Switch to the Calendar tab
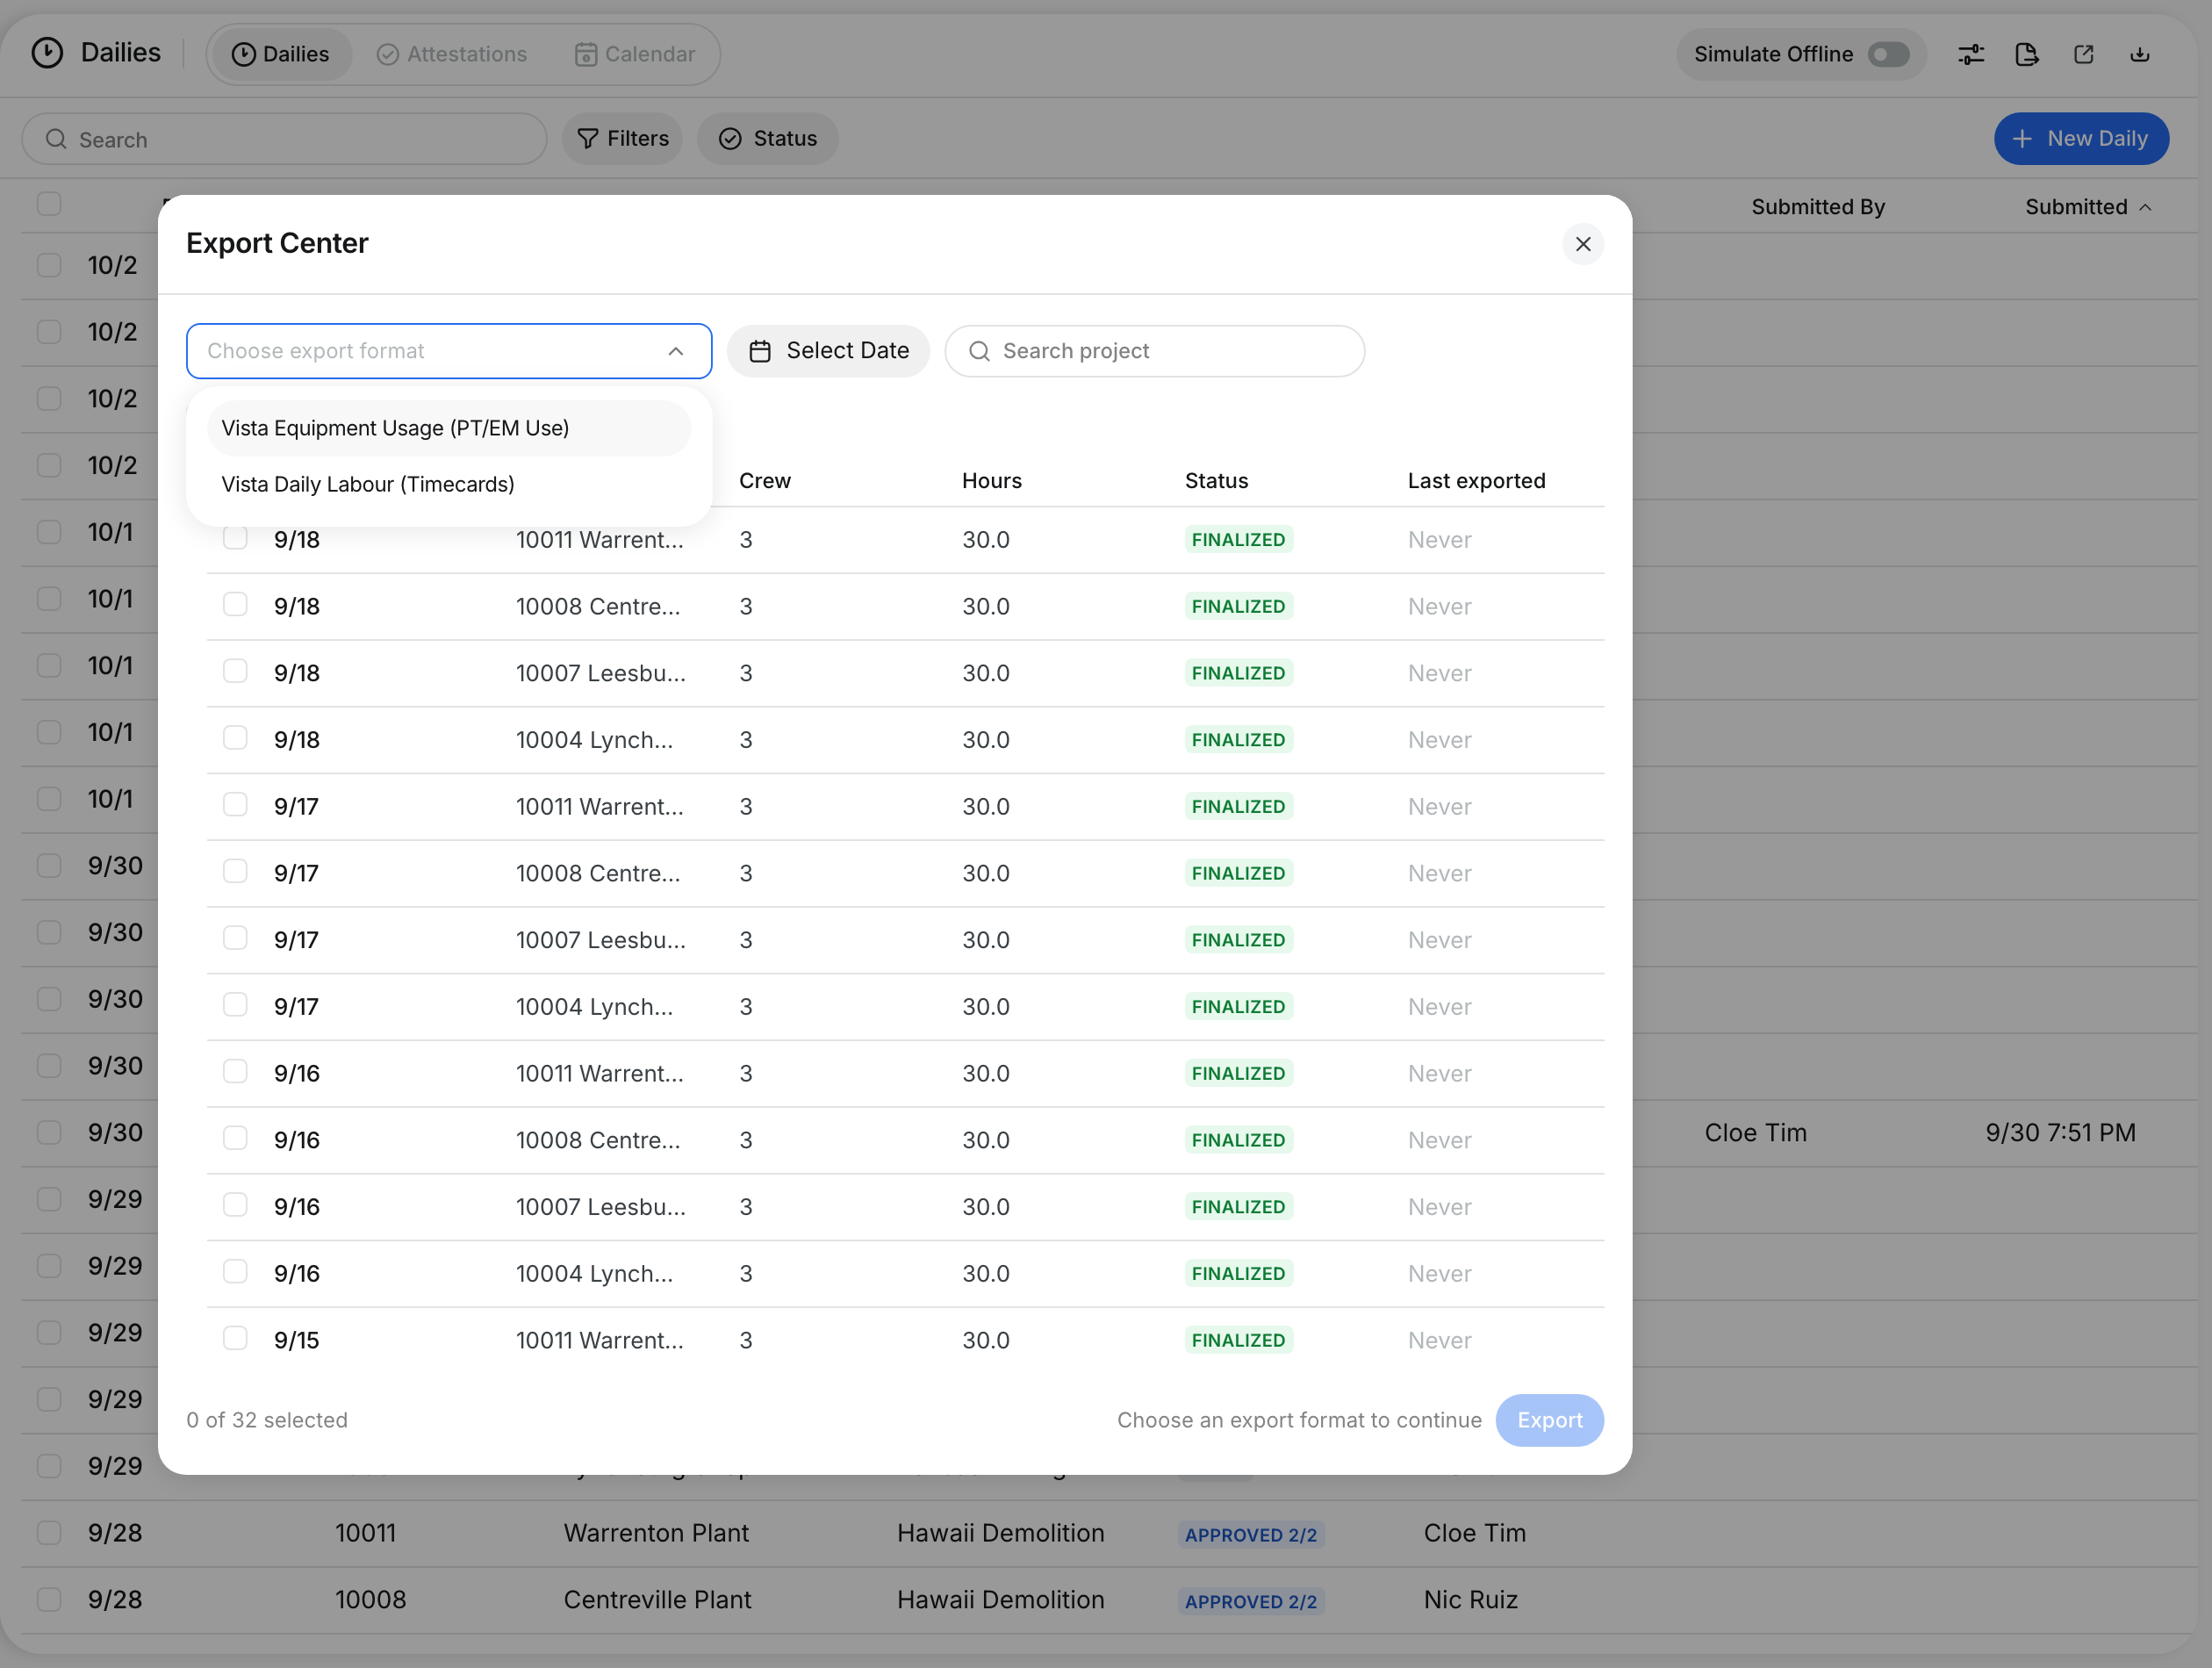This screenshot has height=1668, width=2212. coord(635,54)
